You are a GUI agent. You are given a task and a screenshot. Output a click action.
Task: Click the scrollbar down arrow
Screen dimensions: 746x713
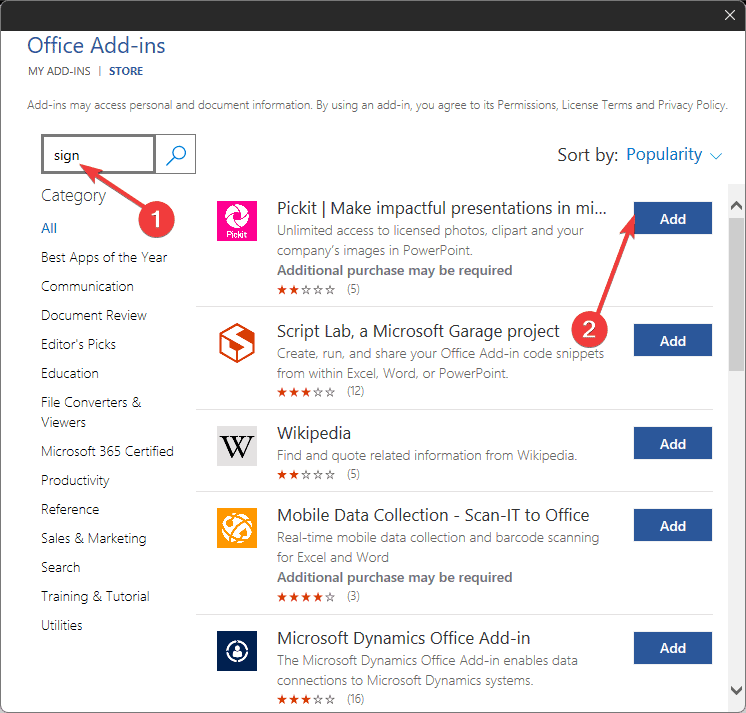pyautogui.click(x=736, y=690)
